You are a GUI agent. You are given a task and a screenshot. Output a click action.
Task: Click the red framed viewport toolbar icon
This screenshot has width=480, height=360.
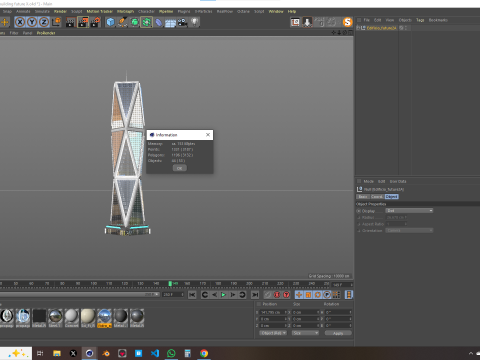pyautogui.click(x=295, y=22)
